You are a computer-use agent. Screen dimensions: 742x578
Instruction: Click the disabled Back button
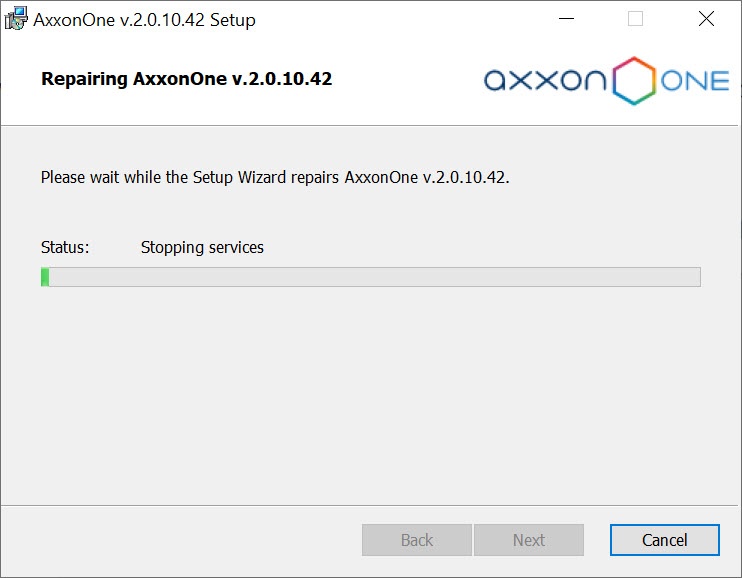coord(416,540)
